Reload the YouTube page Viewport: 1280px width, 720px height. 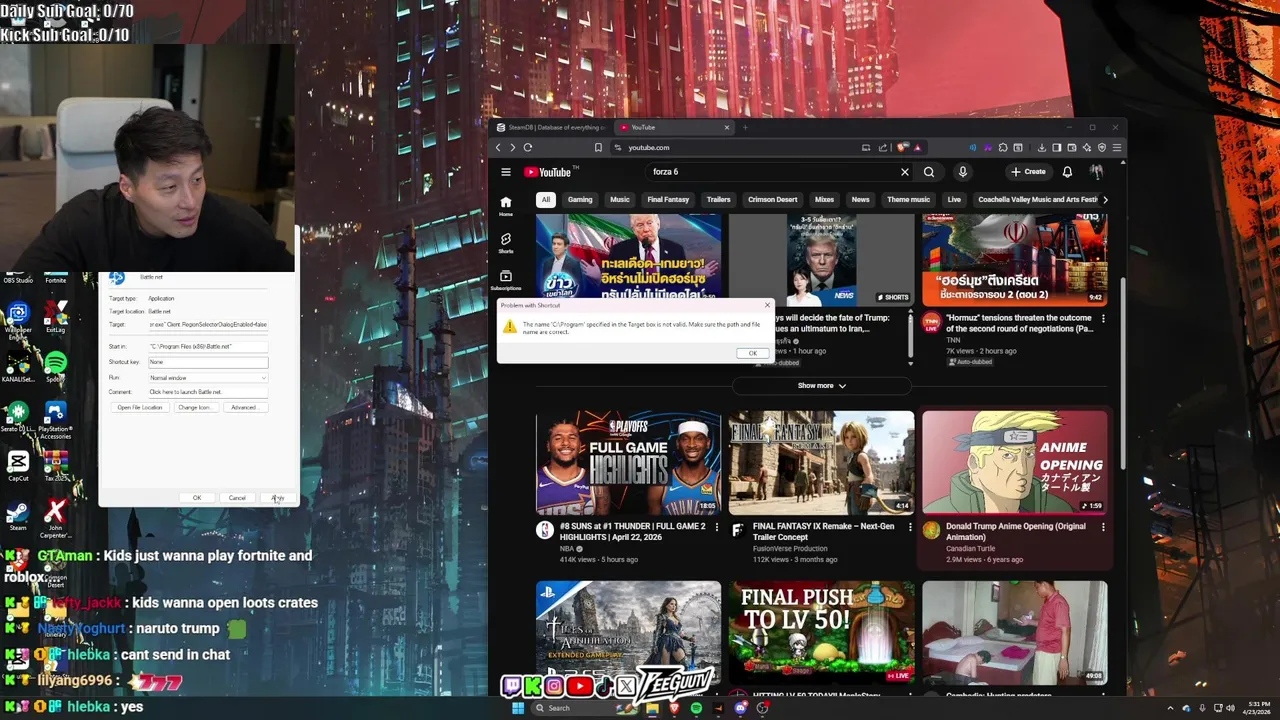click(528, 147)
